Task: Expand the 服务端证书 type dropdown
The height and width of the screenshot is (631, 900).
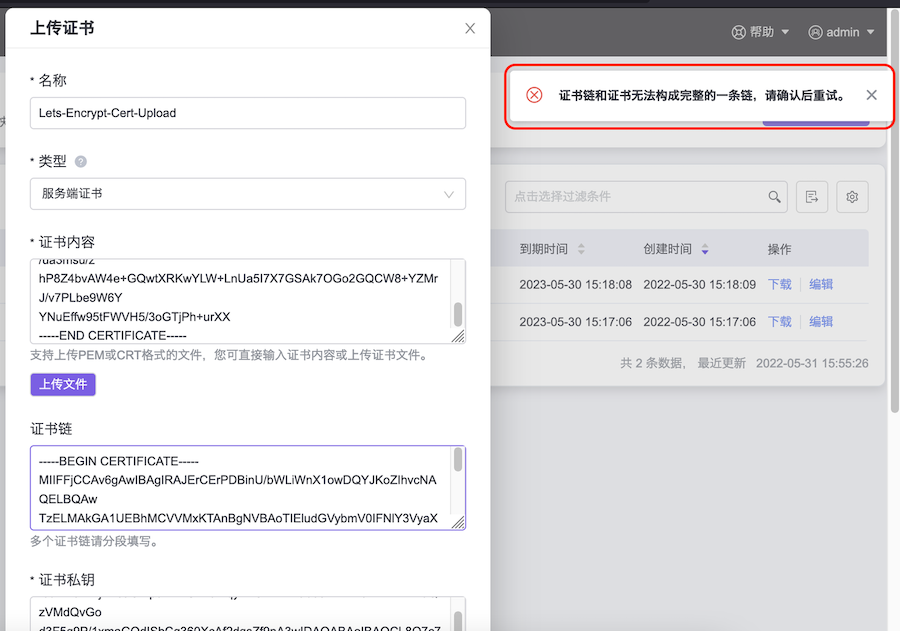Action: coord(247,194)
